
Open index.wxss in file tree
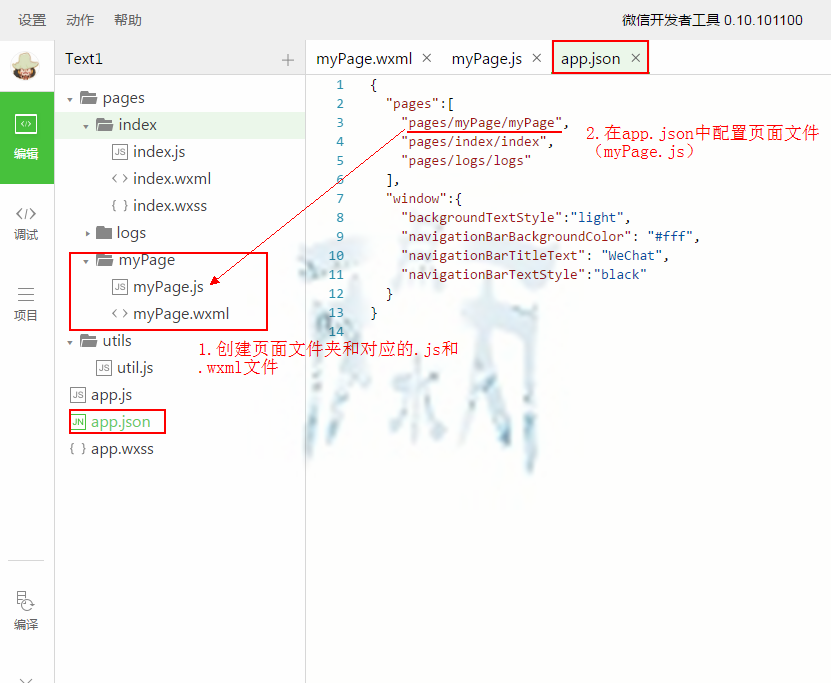coord(169,206)
